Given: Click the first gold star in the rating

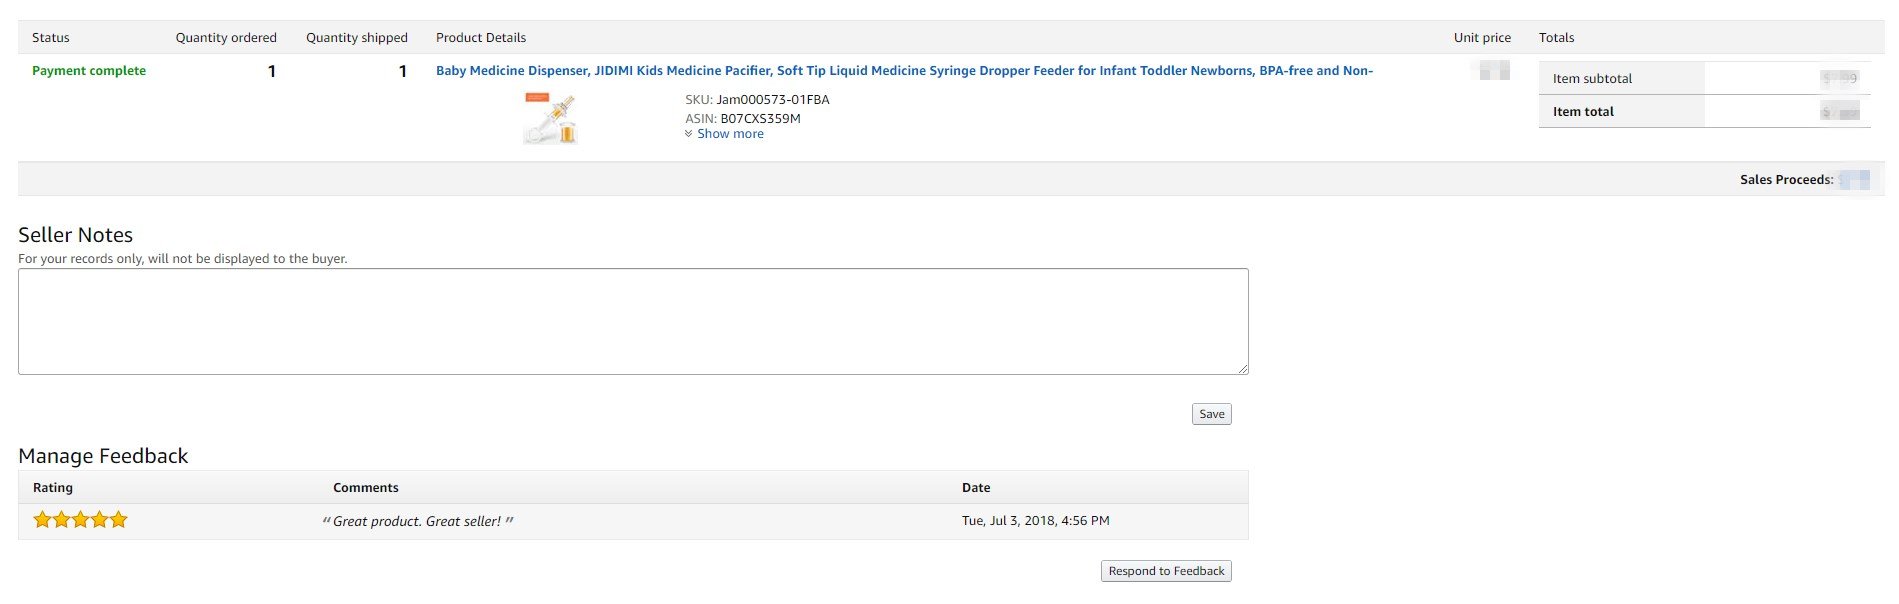Looking at the screenshot, I should click(42, 519).
